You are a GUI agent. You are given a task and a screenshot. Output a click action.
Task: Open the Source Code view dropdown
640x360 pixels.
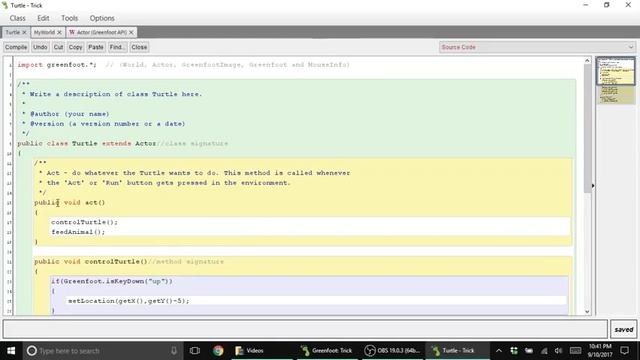[537, 47]
